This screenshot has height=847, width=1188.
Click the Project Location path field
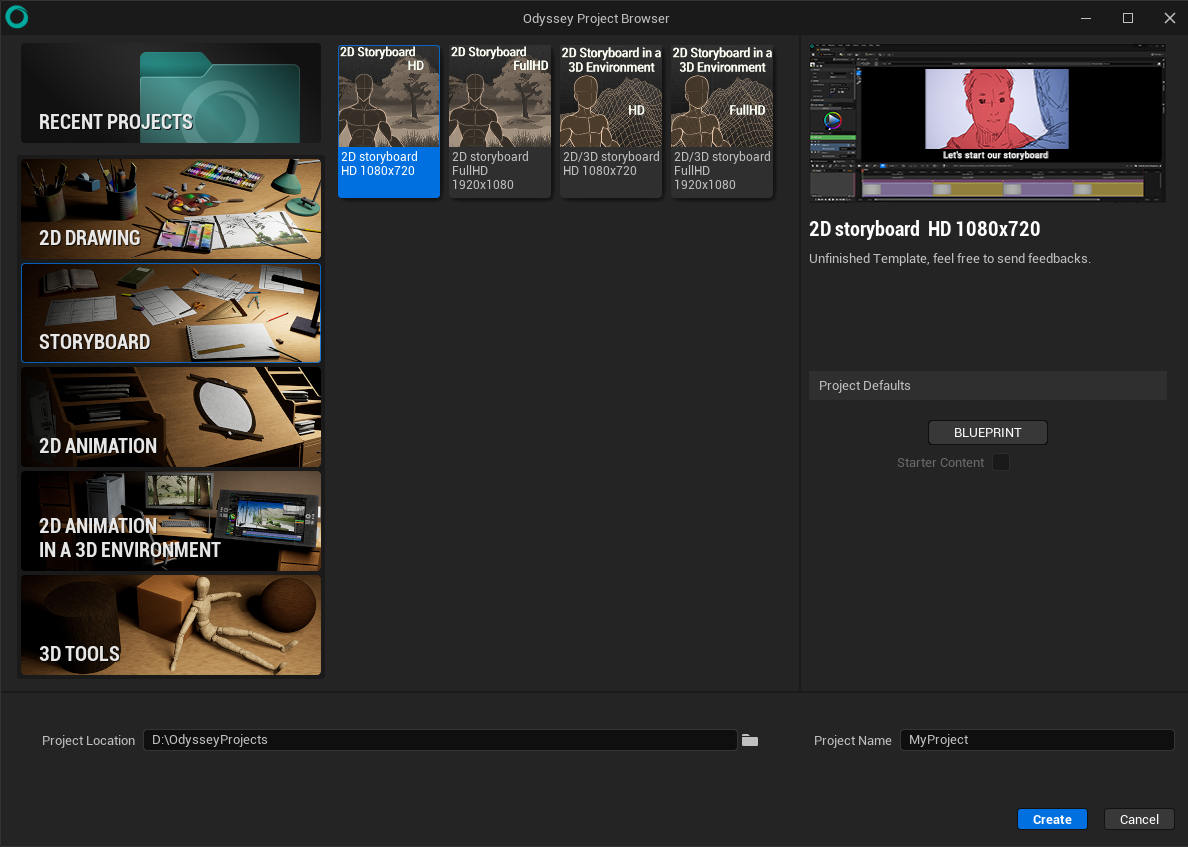440,739
